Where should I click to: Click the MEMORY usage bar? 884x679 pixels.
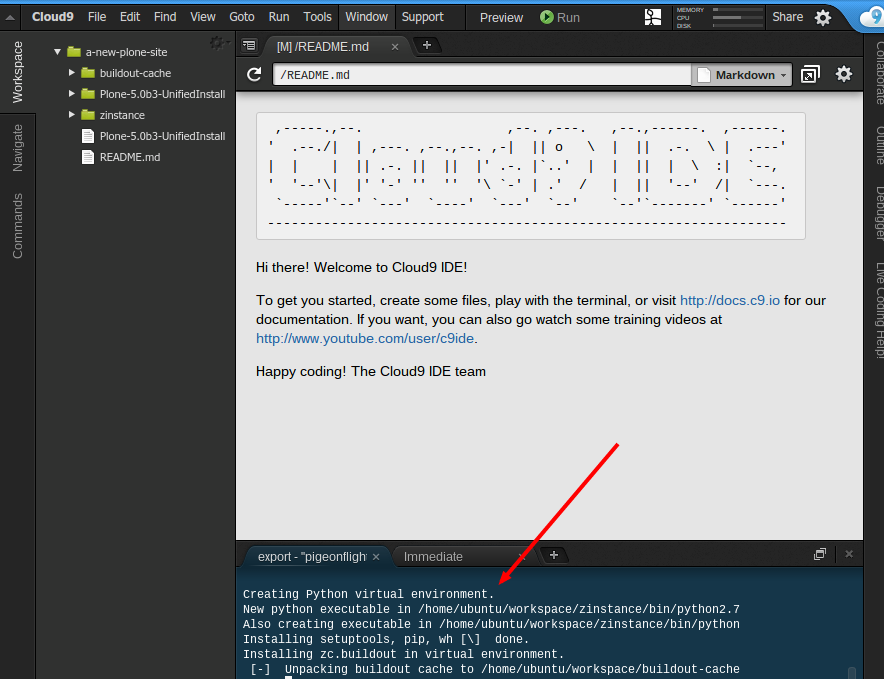pos(736,10)
